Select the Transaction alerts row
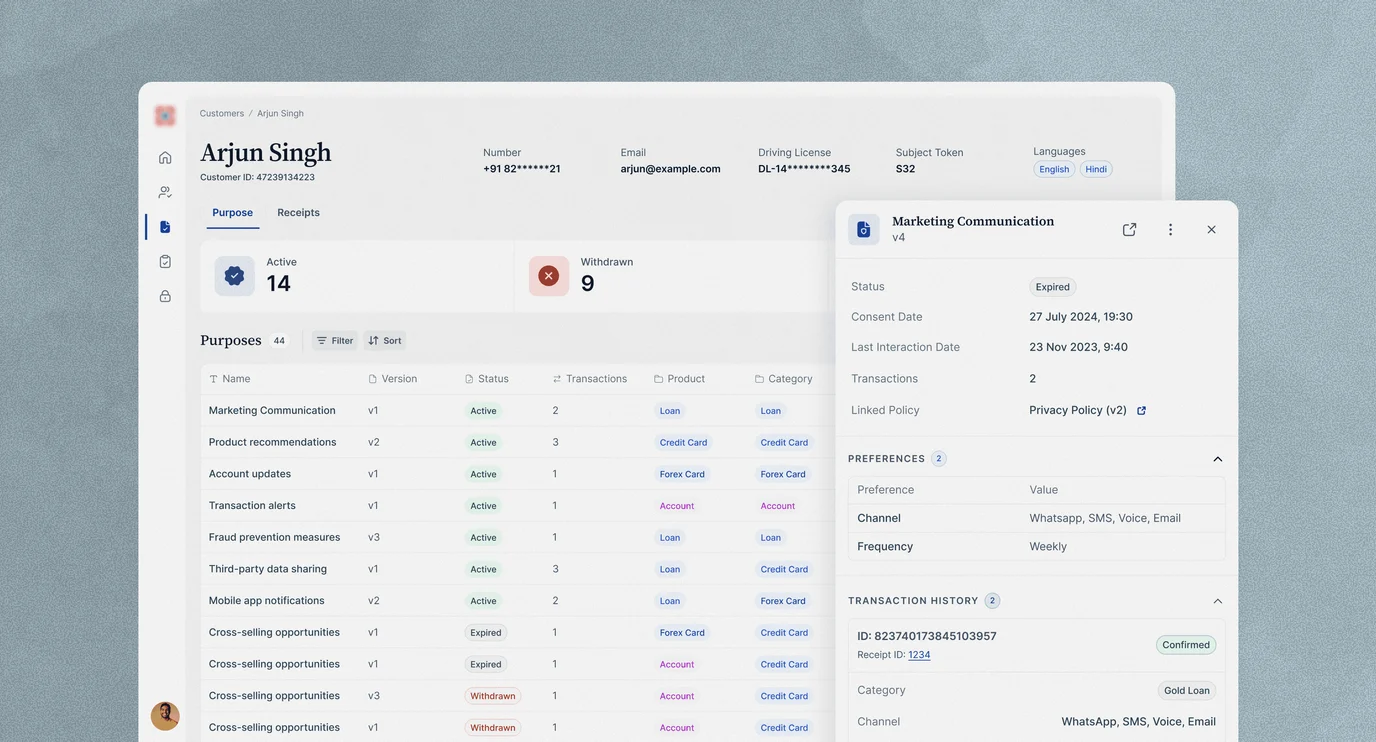Screen dimensions: 1376x742 point(518,506)
